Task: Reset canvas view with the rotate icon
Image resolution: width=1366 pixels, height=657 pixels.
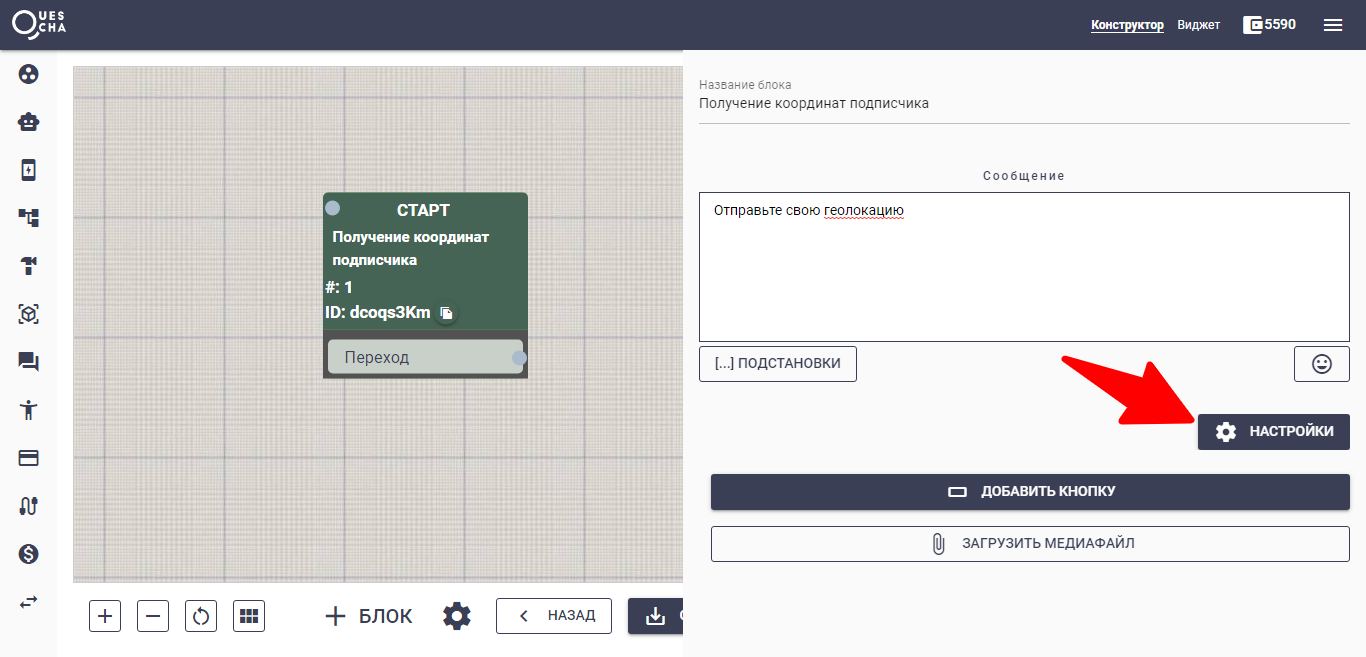Action: (x=201, y=616)
